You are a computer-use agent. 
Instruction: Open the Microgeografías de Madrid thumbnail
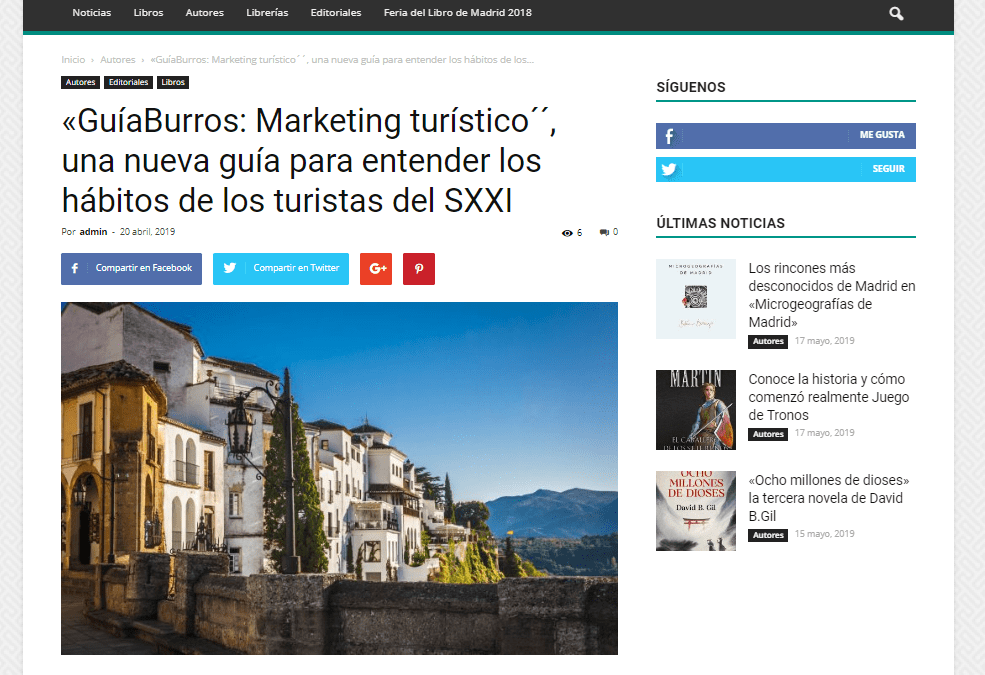click(x=696, y=299)
